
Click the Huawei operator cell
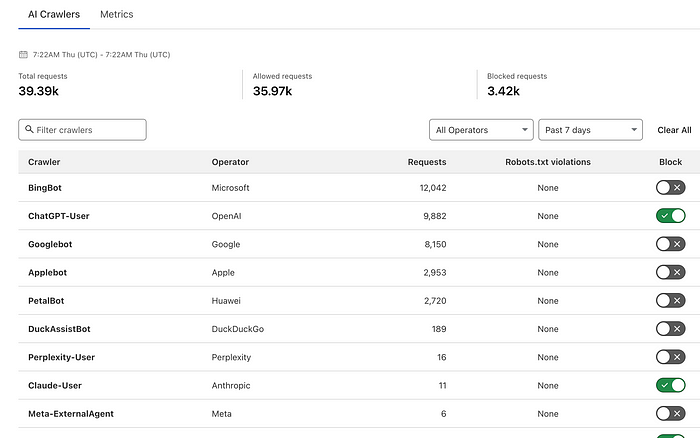(226, 301)
